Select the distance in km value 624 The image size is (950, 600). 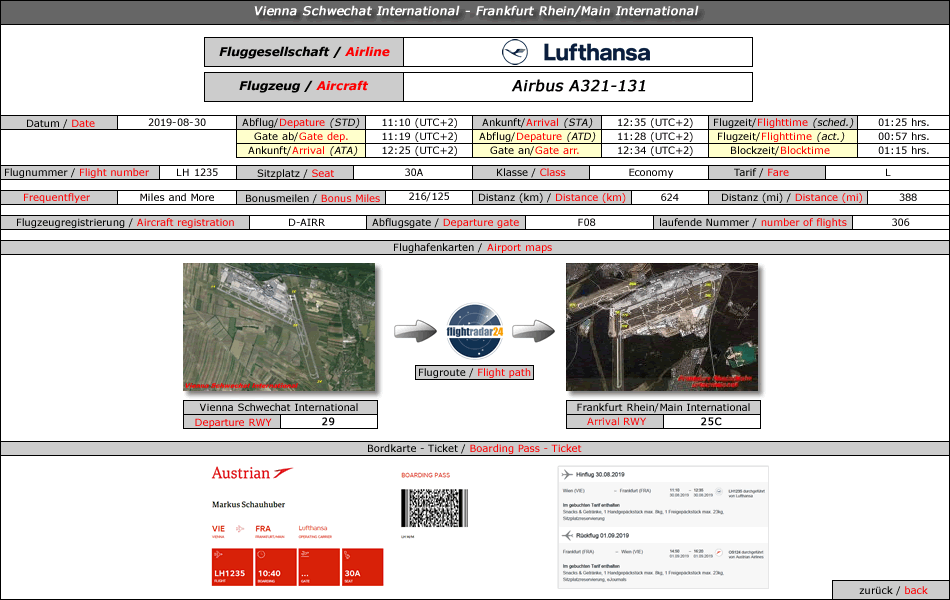(x=669, y=198)
